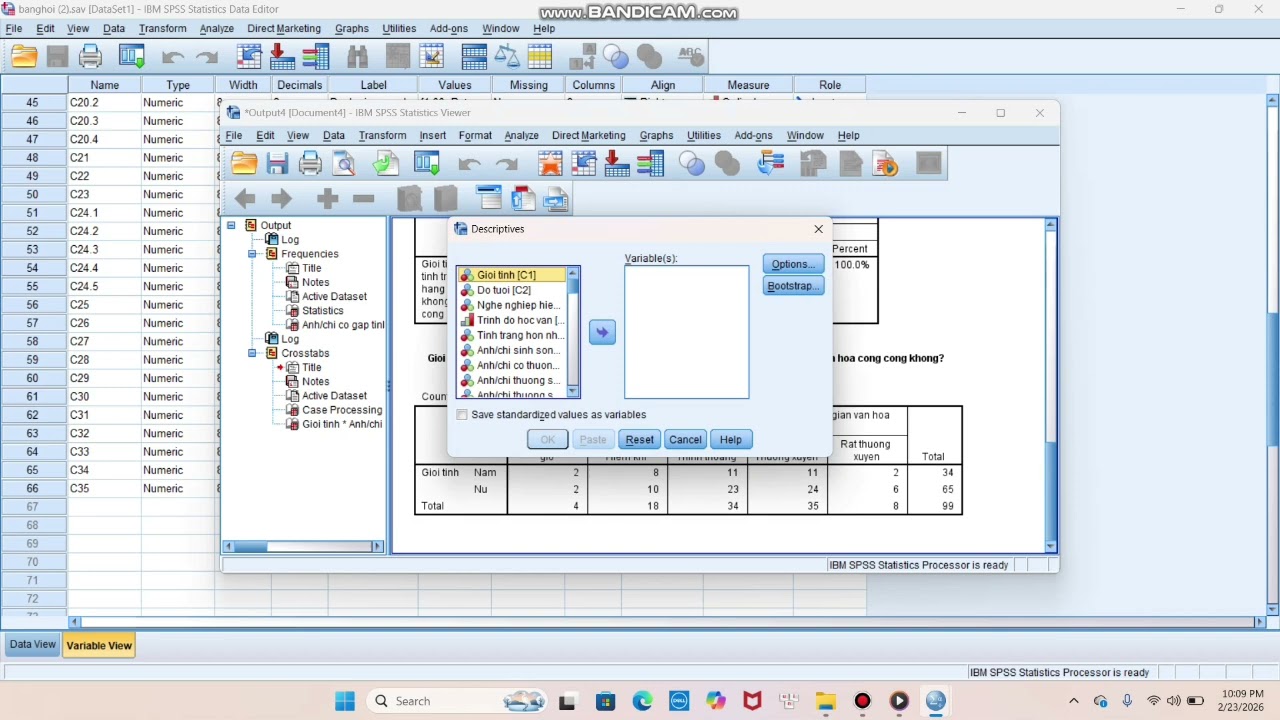Click scroll-down arrow of variable list
This screenshot has height=720, width=1280.
(x=573, y=392)
